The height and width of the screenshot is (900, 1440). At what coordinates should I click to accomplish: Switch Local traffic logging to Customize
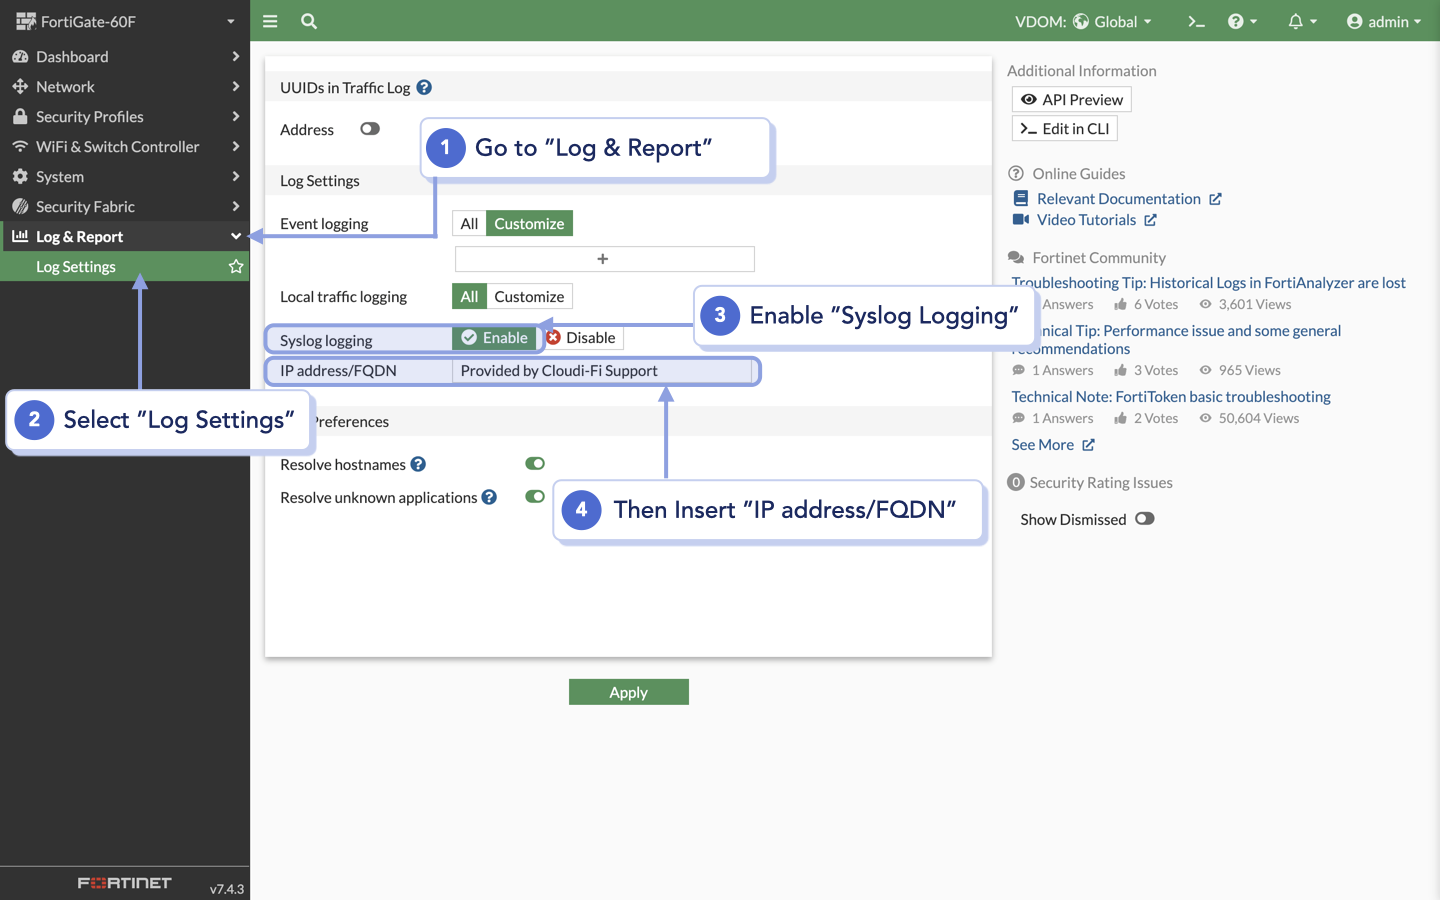(529, 296)
